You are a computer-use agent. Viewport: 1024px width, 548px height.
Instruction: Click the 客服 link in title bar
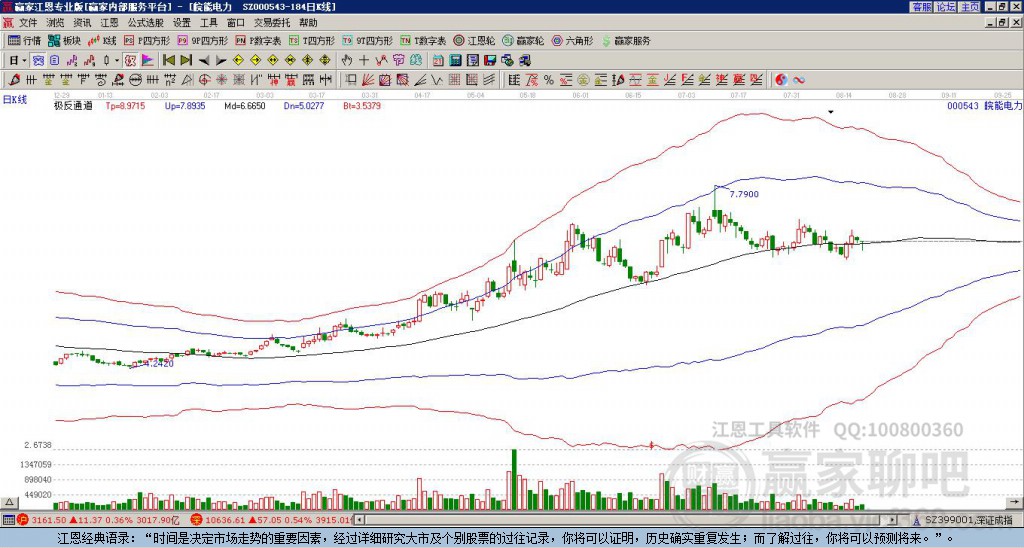(921, 7)
